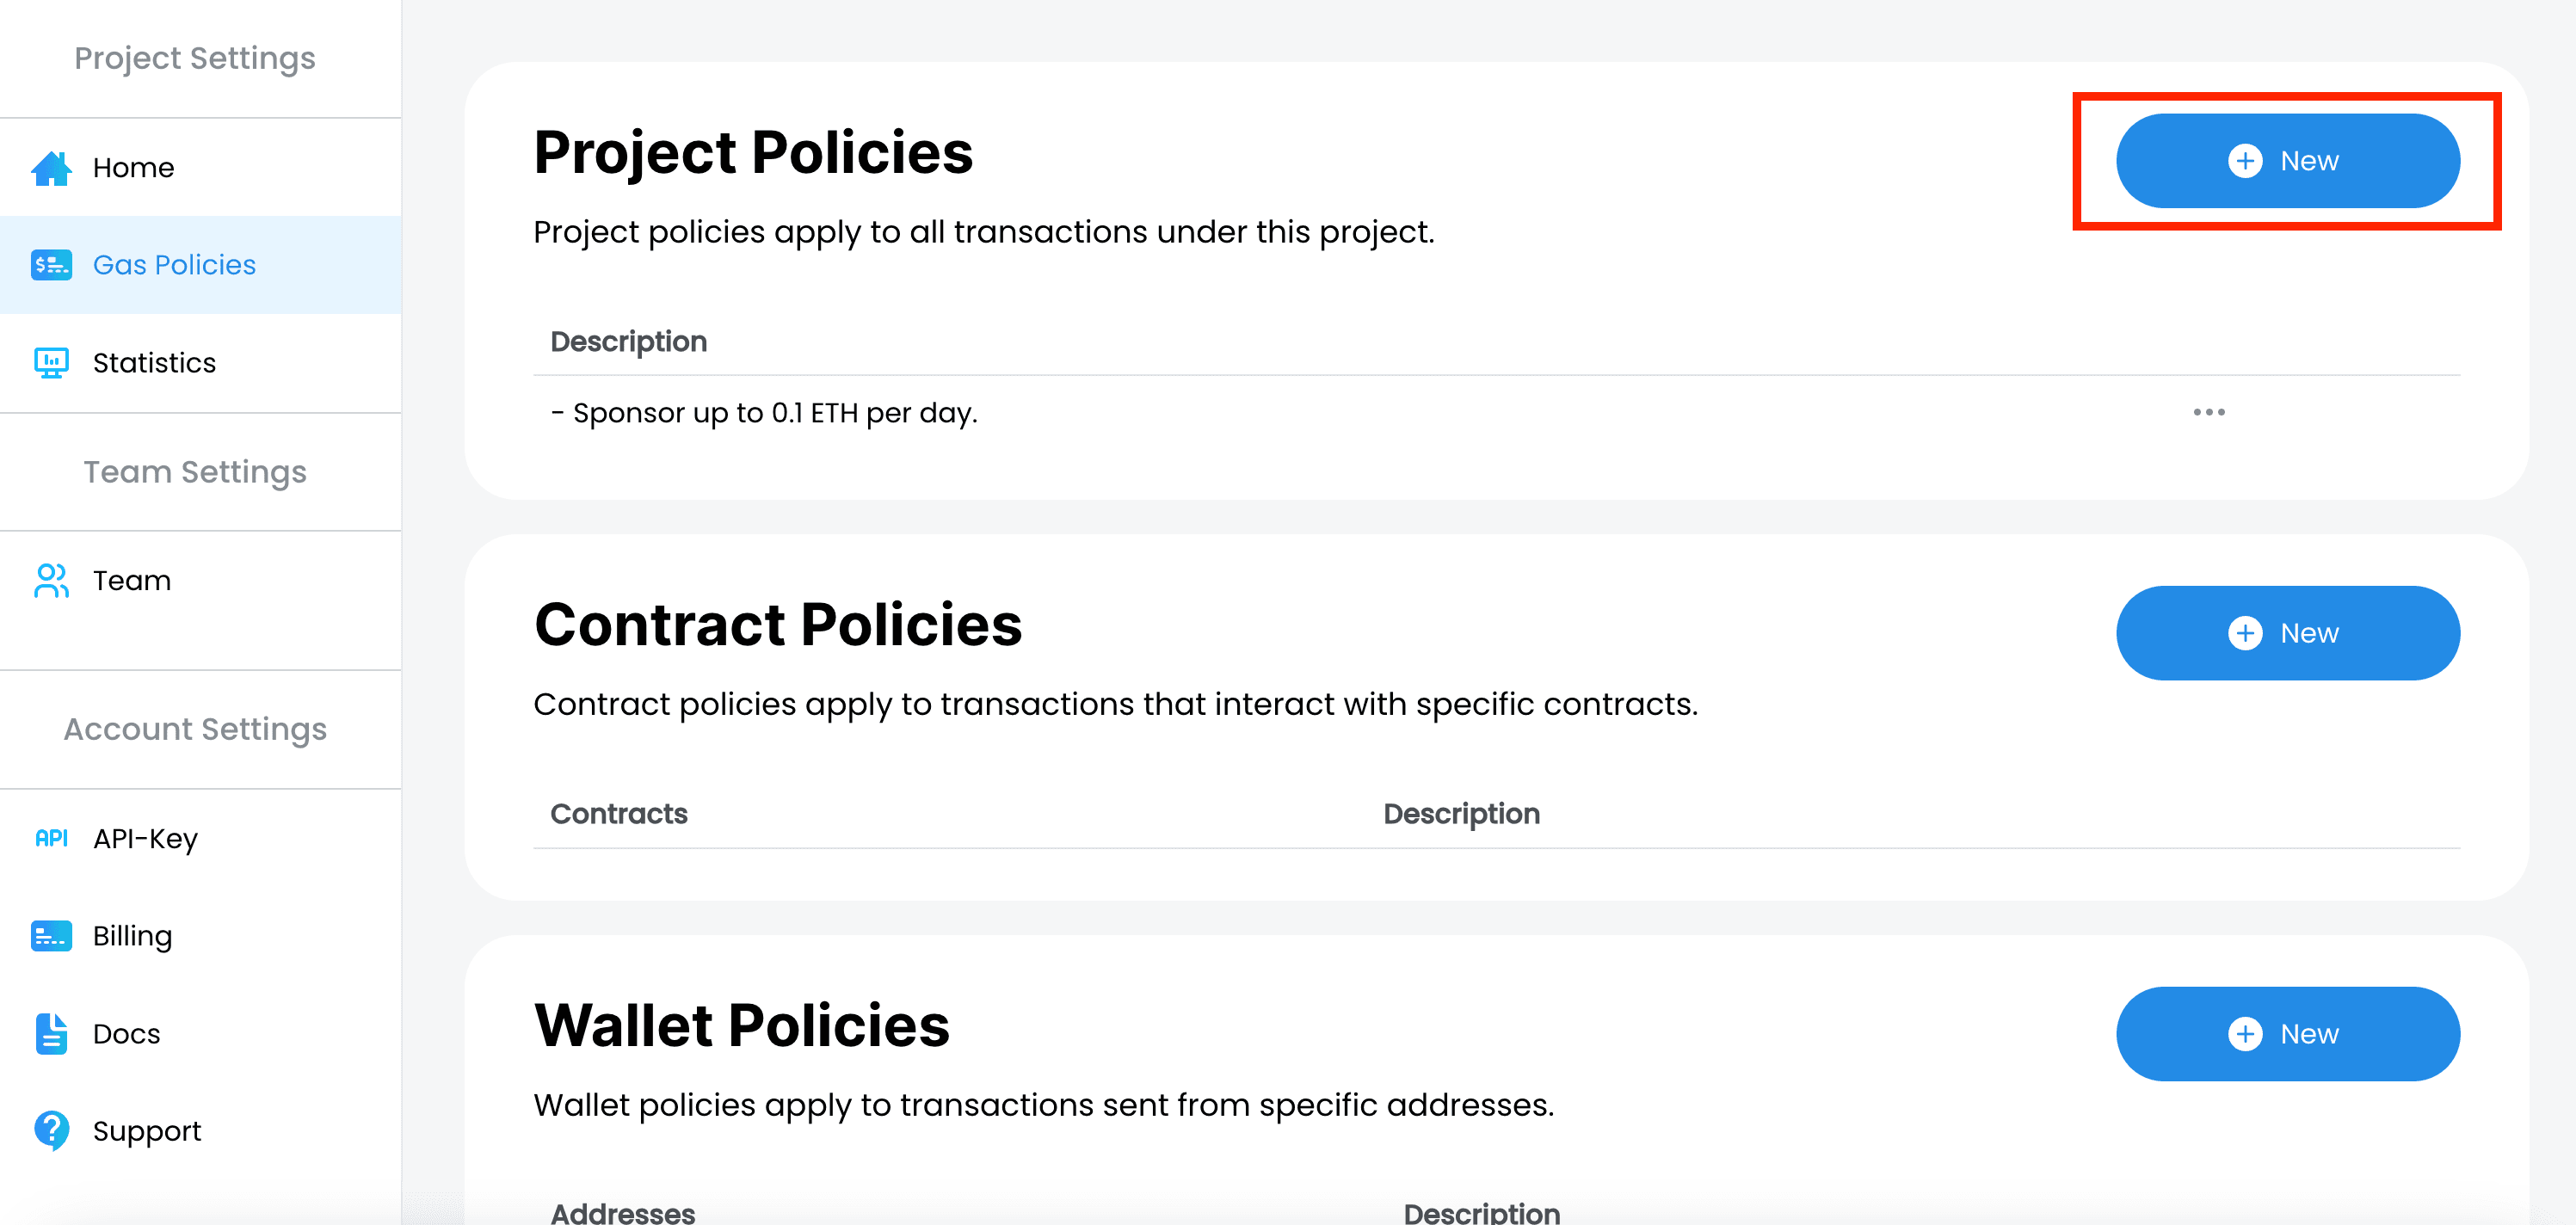Create a new Project Policy
The height and width of the screenshot is (1225, 2576).
click(2288, 161)
